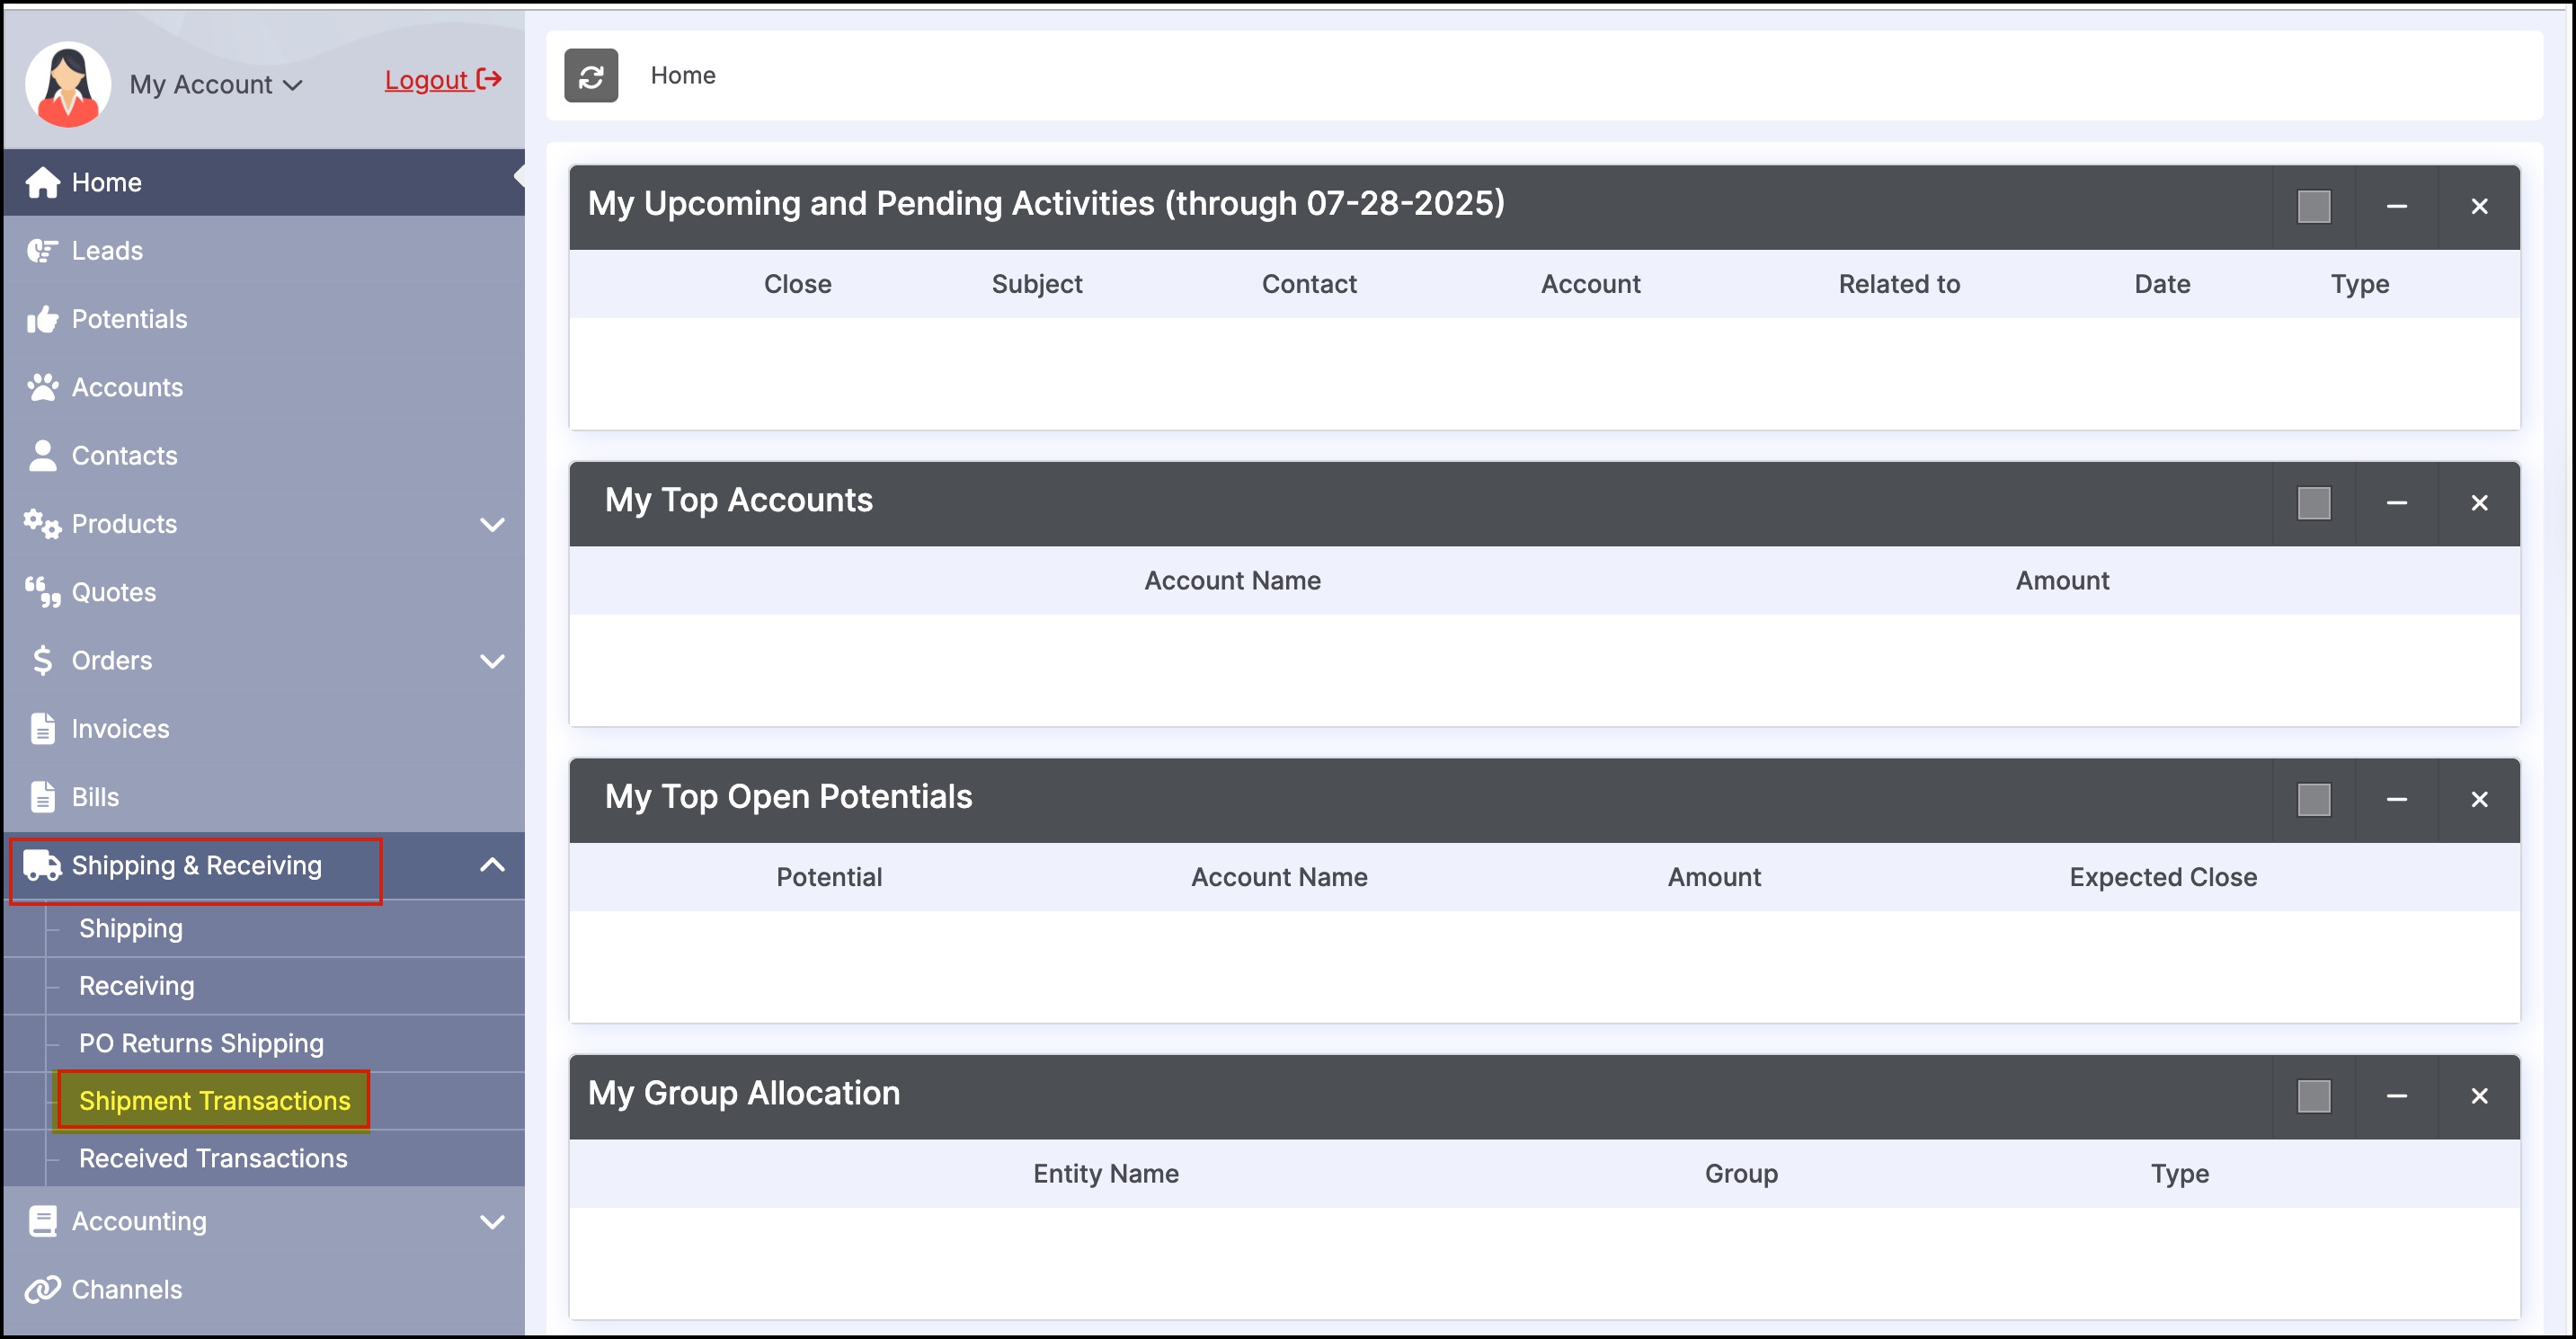Close the My Top Open Potentials panel
The width and height of the screenshot is (2576, 1339).
tap(2479, 800)
